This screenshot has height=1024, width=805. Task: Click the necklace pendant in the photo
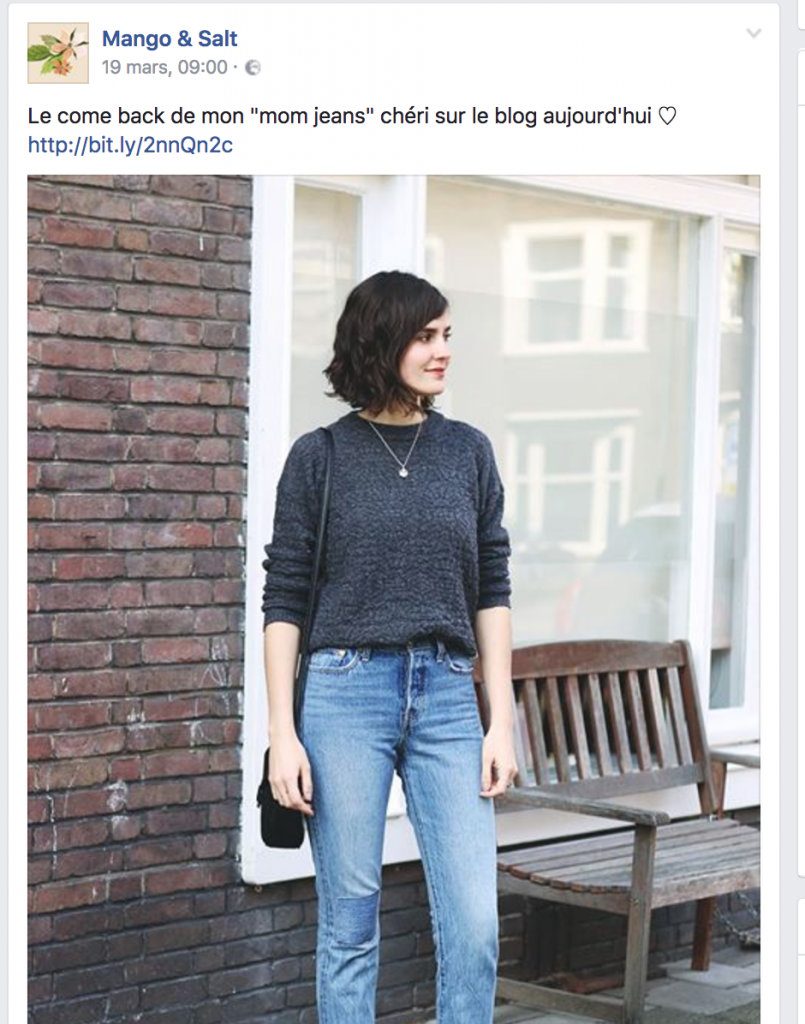pos(403,471)
